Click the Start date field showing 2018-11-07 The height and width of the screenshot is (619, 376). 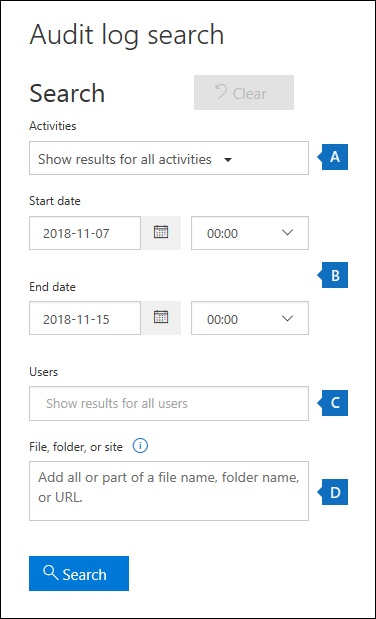click(x=85, y=233)
